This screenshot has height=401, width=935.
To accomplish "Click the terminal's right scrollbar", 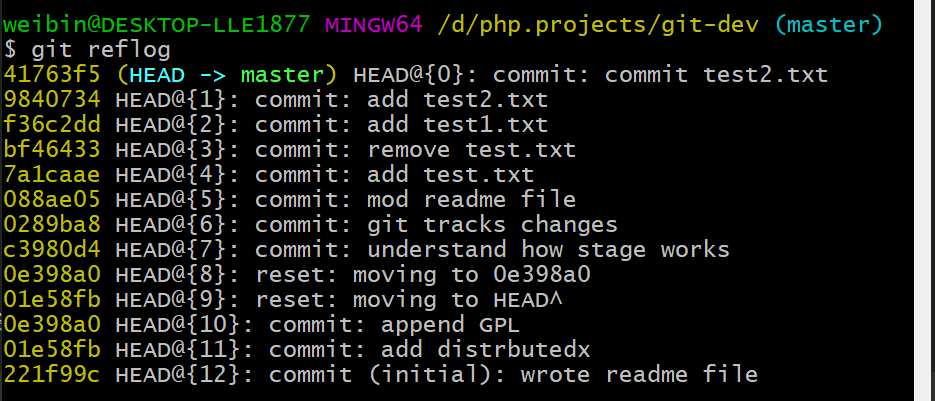I will click(924, 200).
